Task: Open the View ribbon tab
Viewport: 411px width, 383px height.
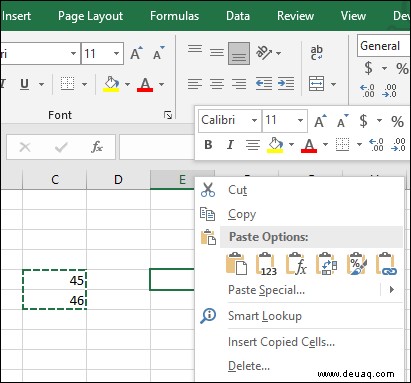Action: pos(353,16)
